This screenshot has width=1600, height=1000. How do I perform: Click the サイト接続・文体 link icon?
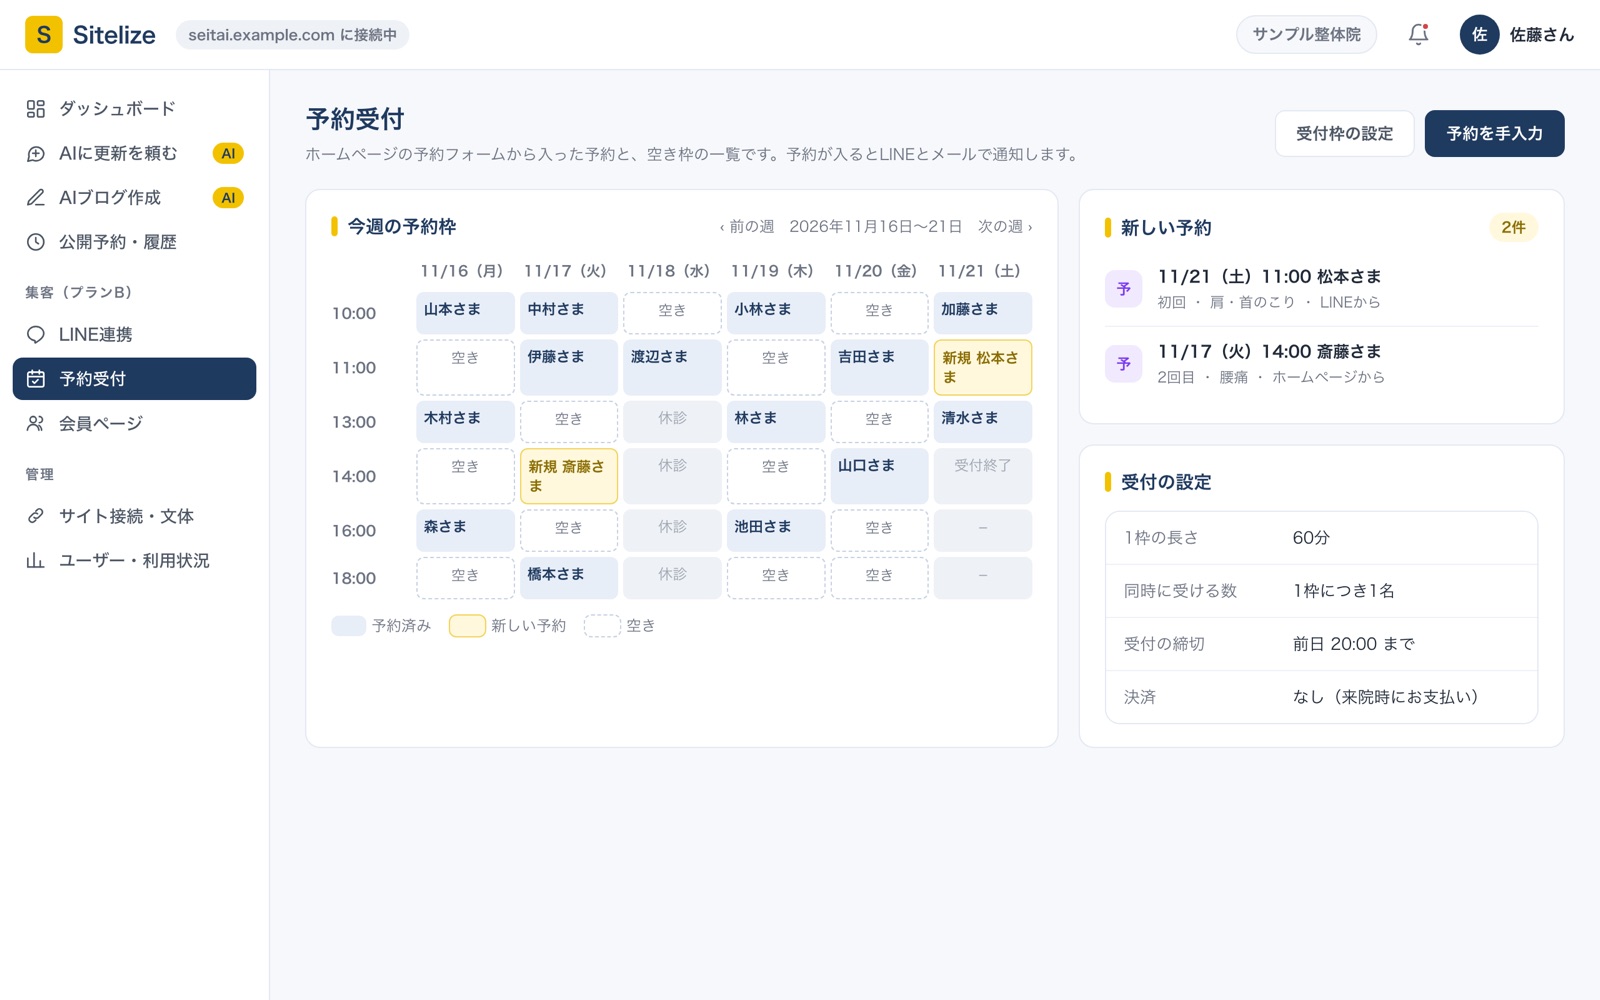(36, 516)
